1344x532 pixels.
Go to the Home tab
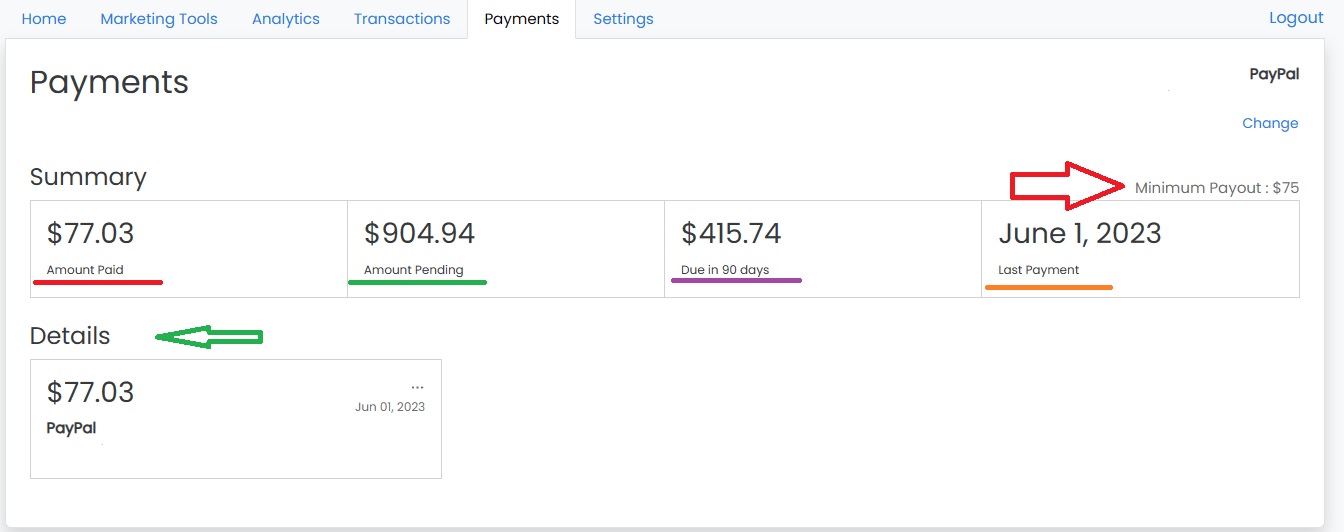tap(44, 19)
